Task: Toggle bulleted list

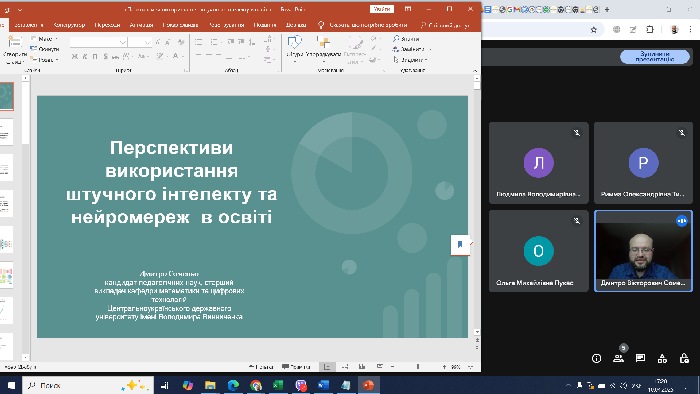Action: click(x=200, y=42)
